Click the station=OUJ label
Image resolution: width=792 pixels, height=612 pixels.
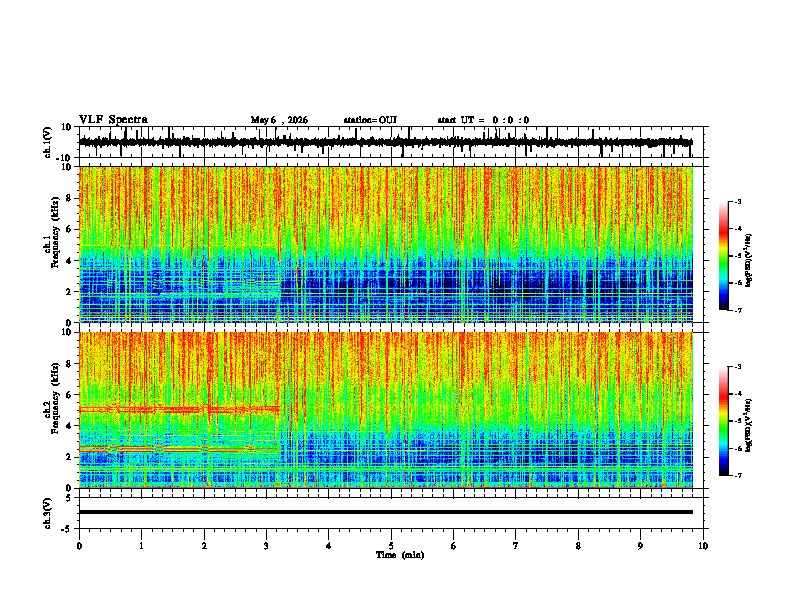coord(370,120)
